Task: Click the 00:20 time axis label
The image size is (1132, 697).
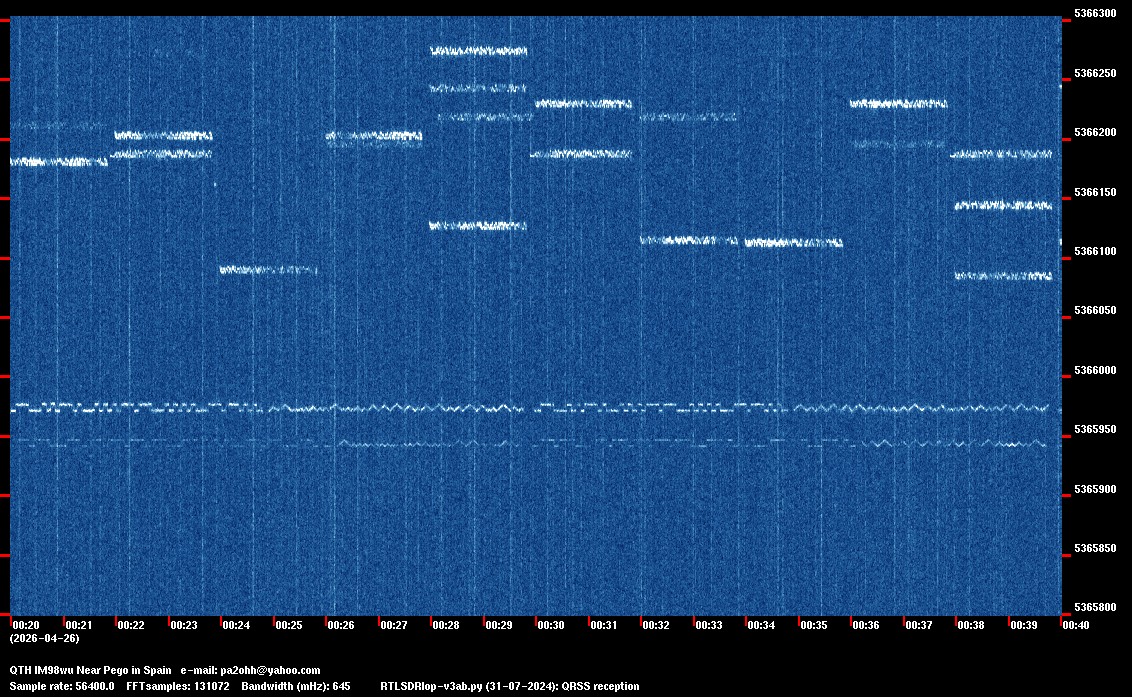Action: point(26,625)
